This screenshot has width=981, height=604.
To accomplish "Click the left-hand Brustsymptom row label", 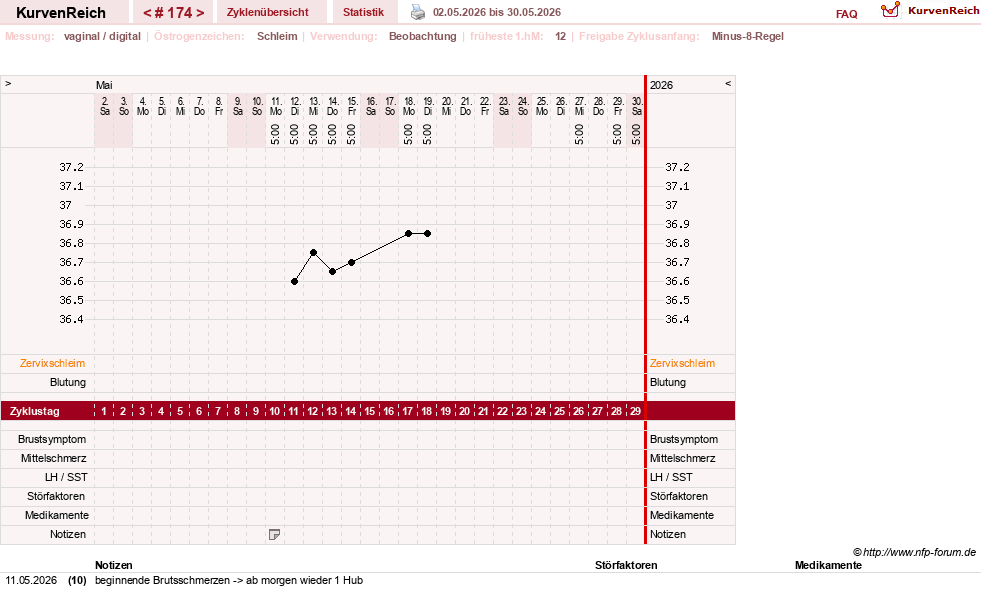I will [x=52, y=439].
